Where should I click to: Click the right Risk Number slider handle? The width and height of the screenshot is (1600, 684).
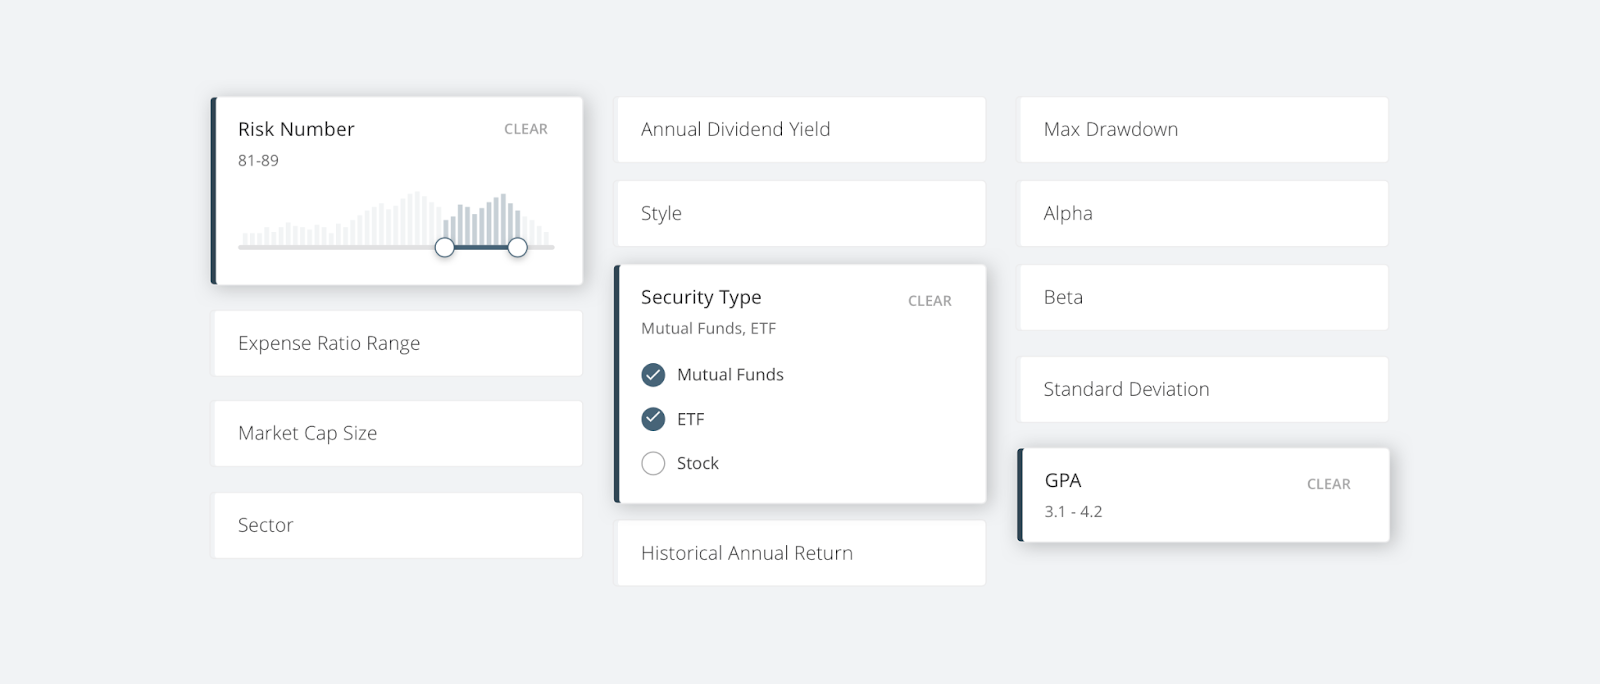(517, 247)
